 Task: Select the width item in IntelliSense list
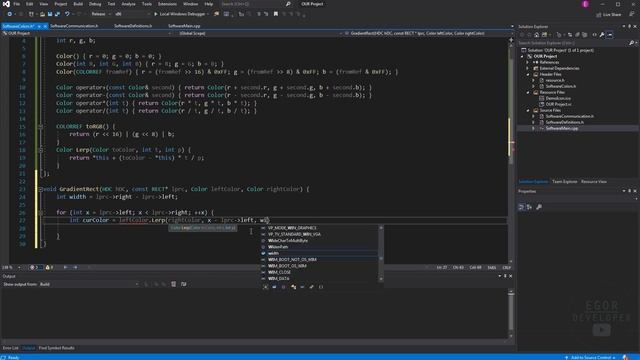point(320,253)
